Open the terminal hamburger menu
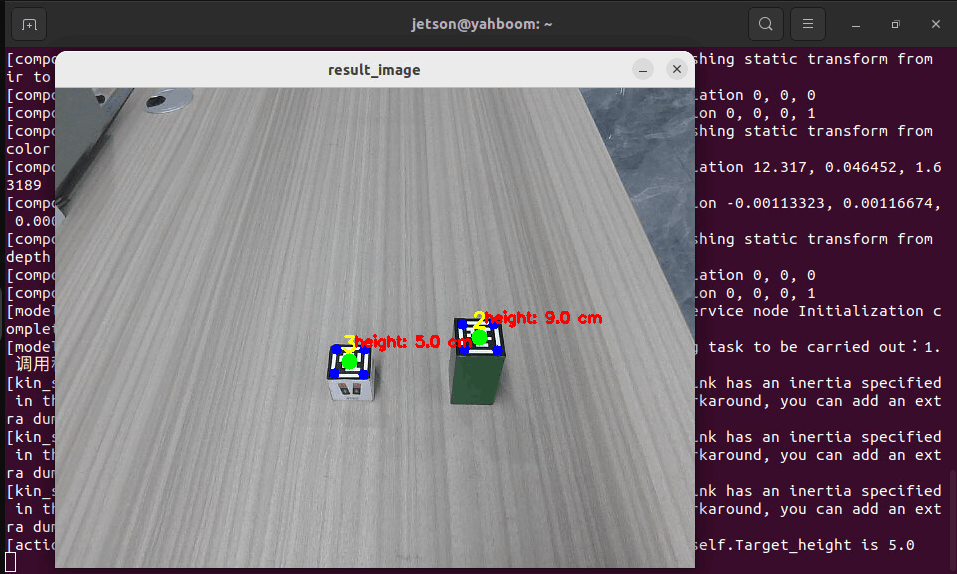The height and width of the screenshot is (574, 957). 807,24
